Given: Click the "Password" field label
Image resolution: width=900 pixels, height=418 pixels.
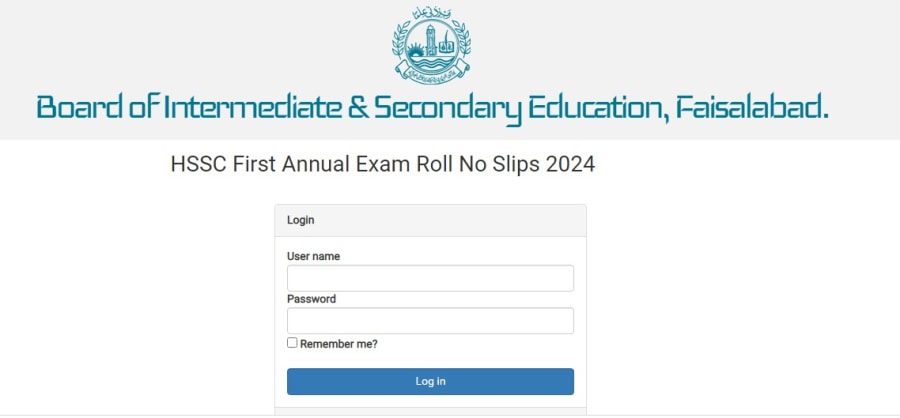Looking at the screenshot, I should [x=312, y=299].
